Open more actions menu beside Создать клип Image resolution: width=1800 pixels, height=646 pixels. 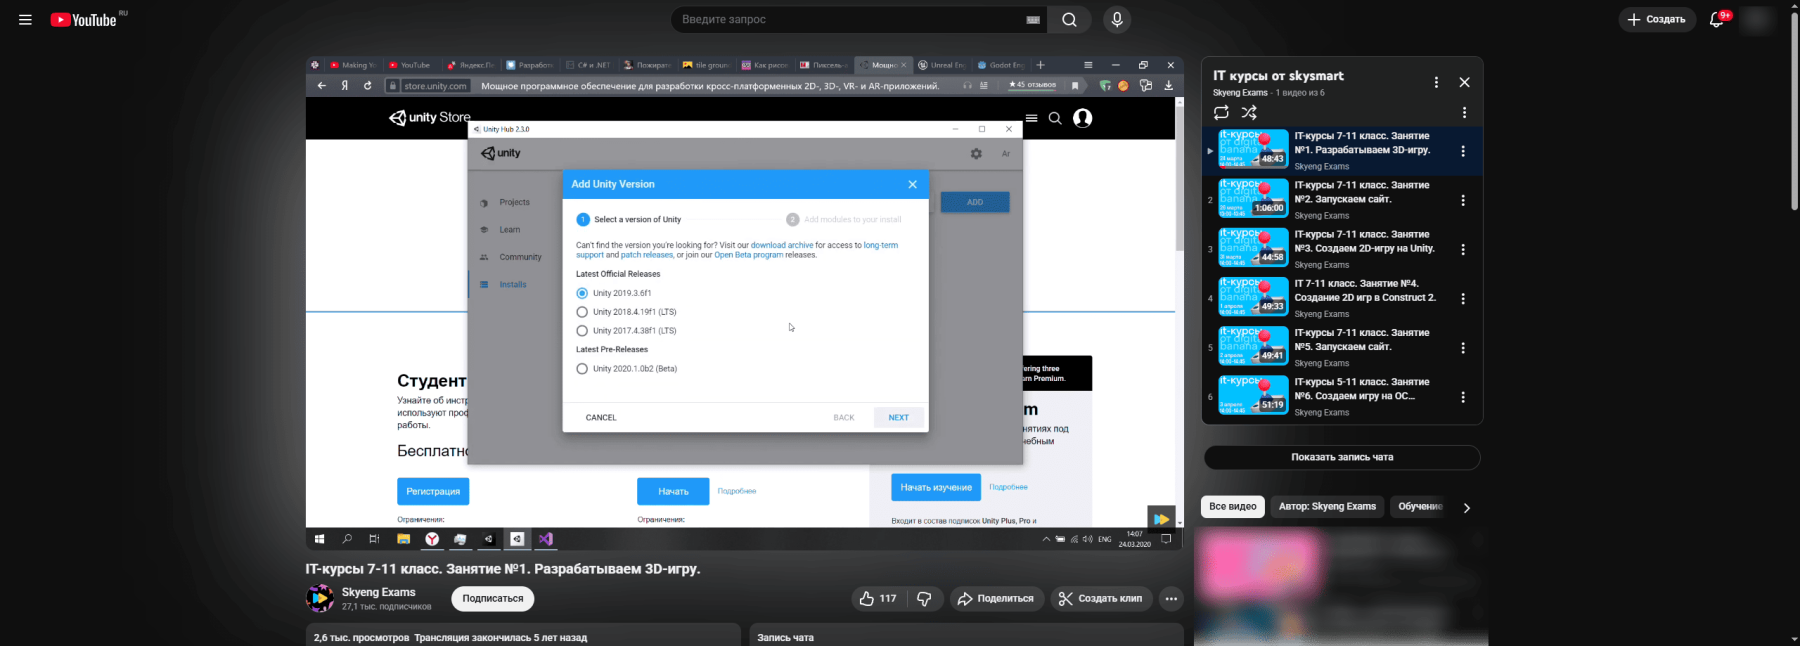pyautogui.click(x=1171, y=598)
